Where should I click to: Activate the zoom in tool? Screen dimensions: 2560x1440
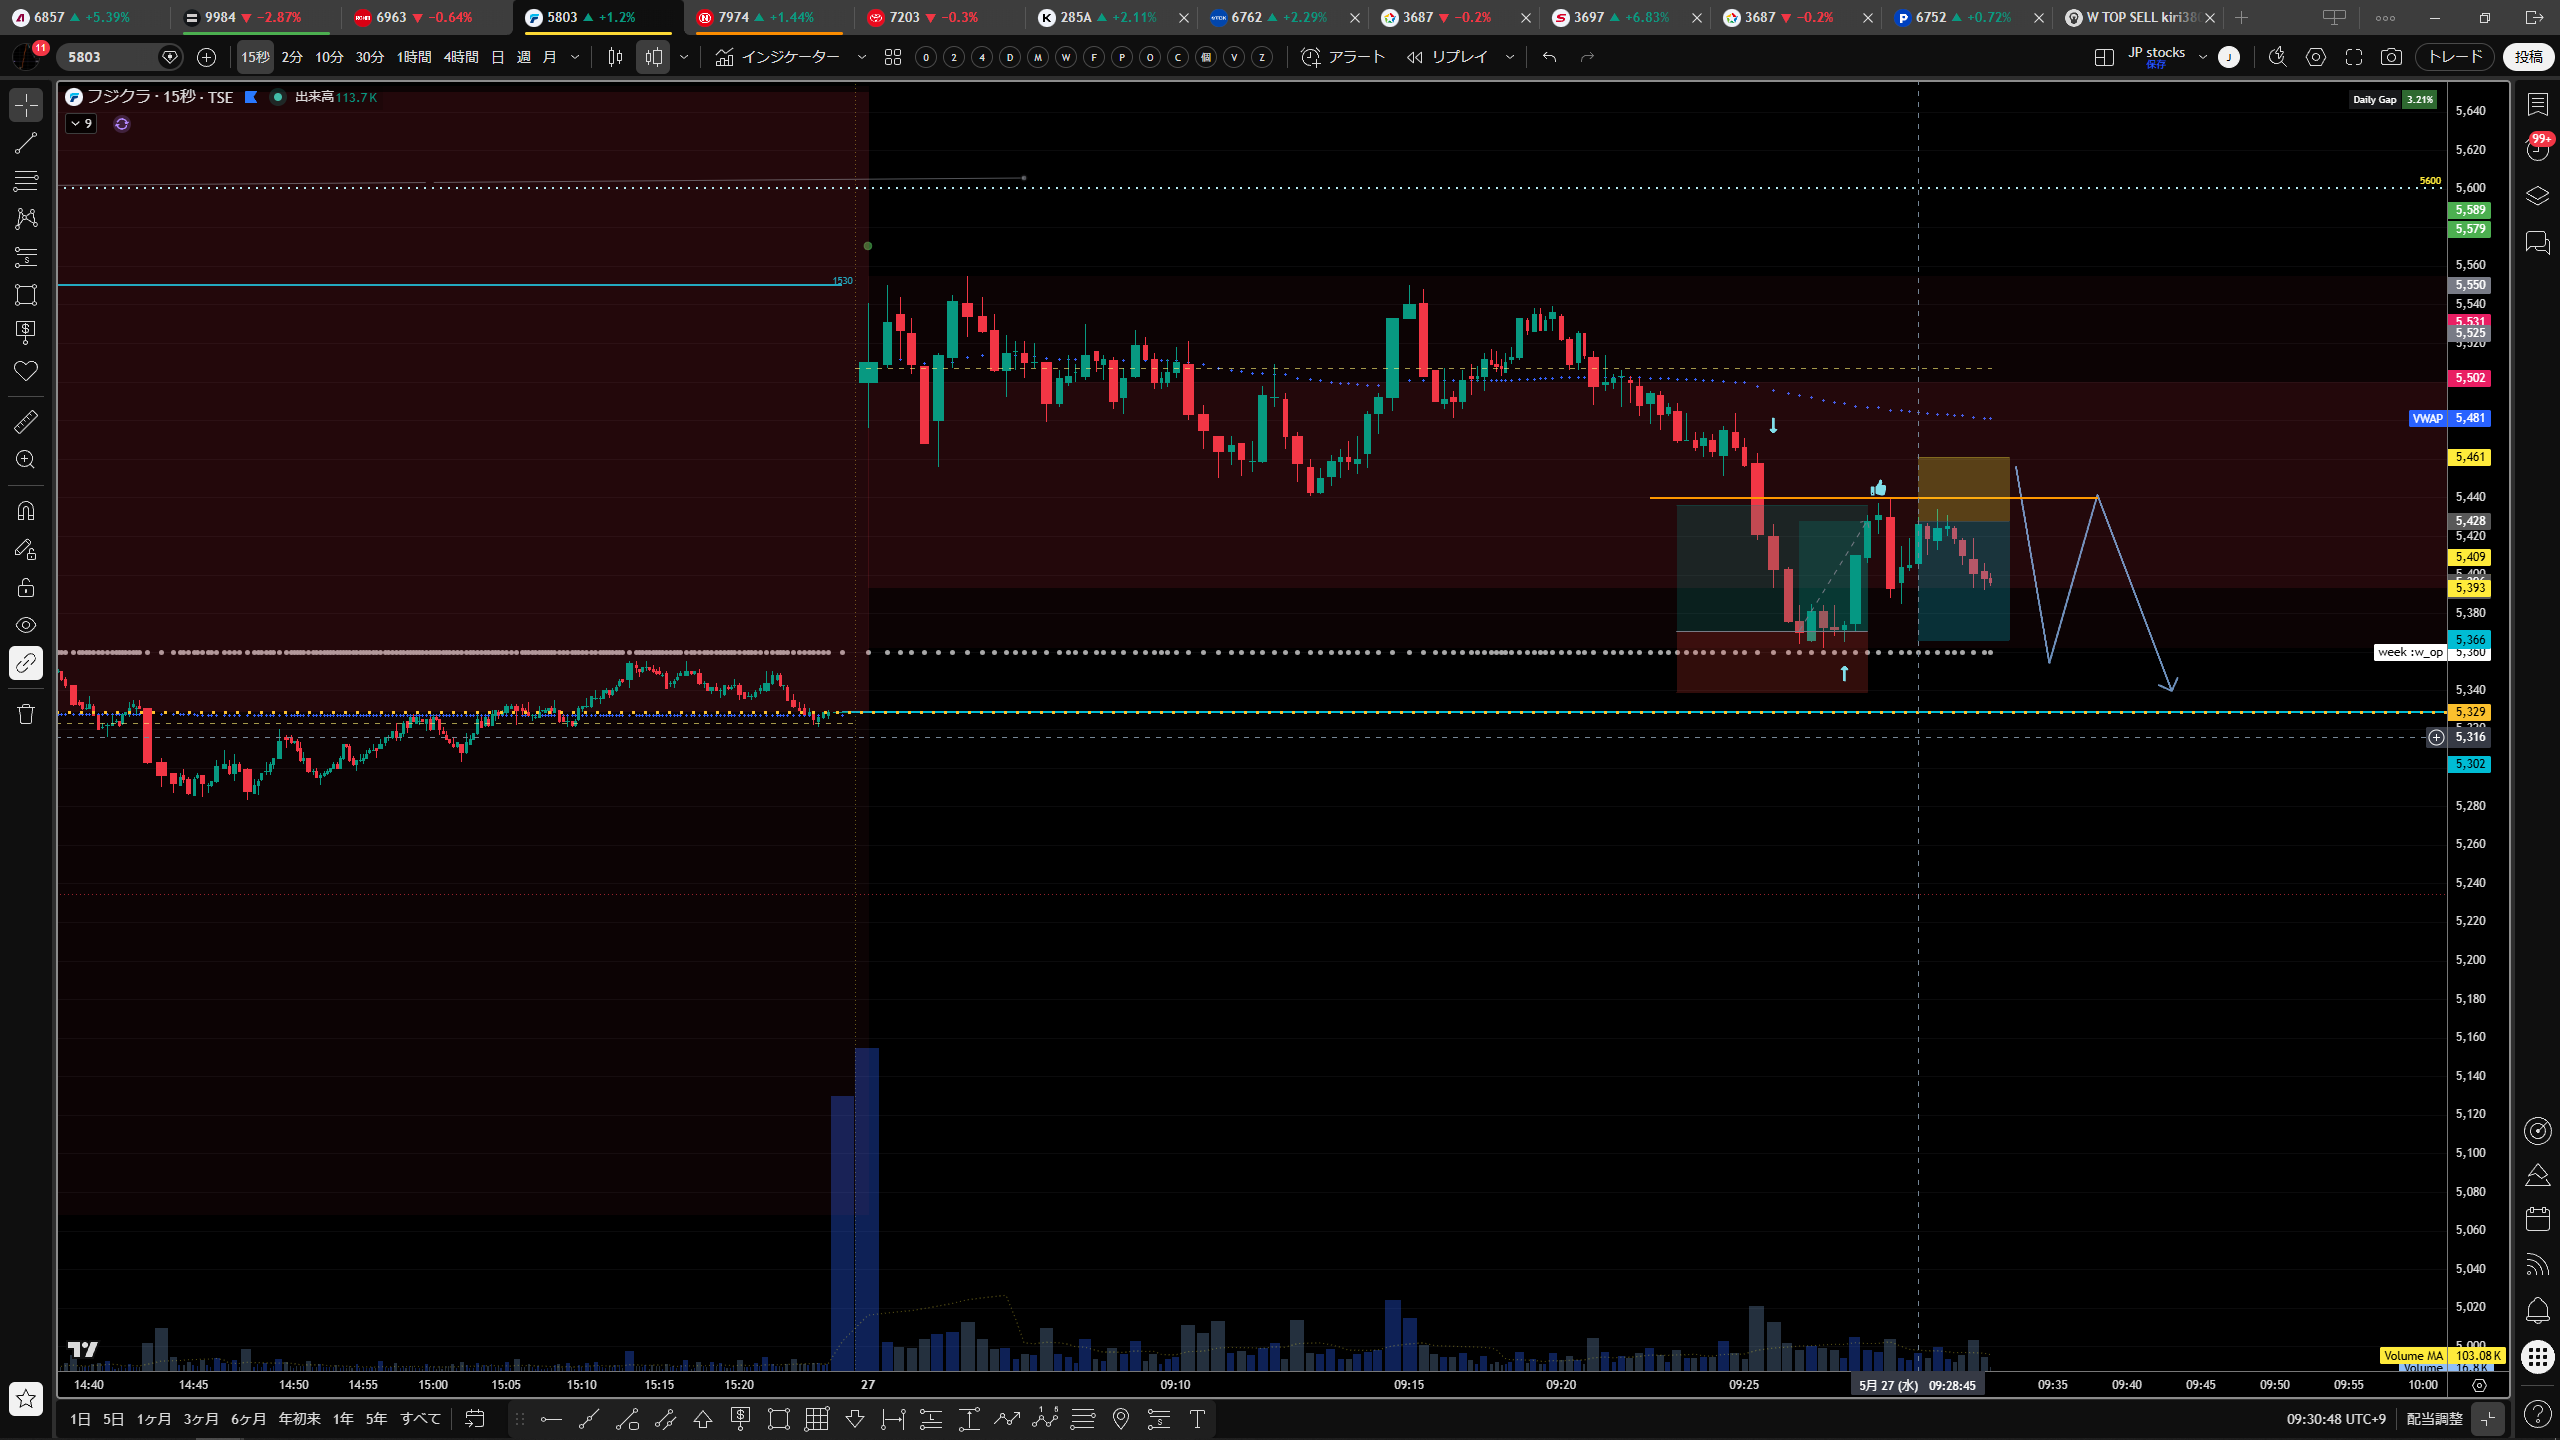click(26, 460)
